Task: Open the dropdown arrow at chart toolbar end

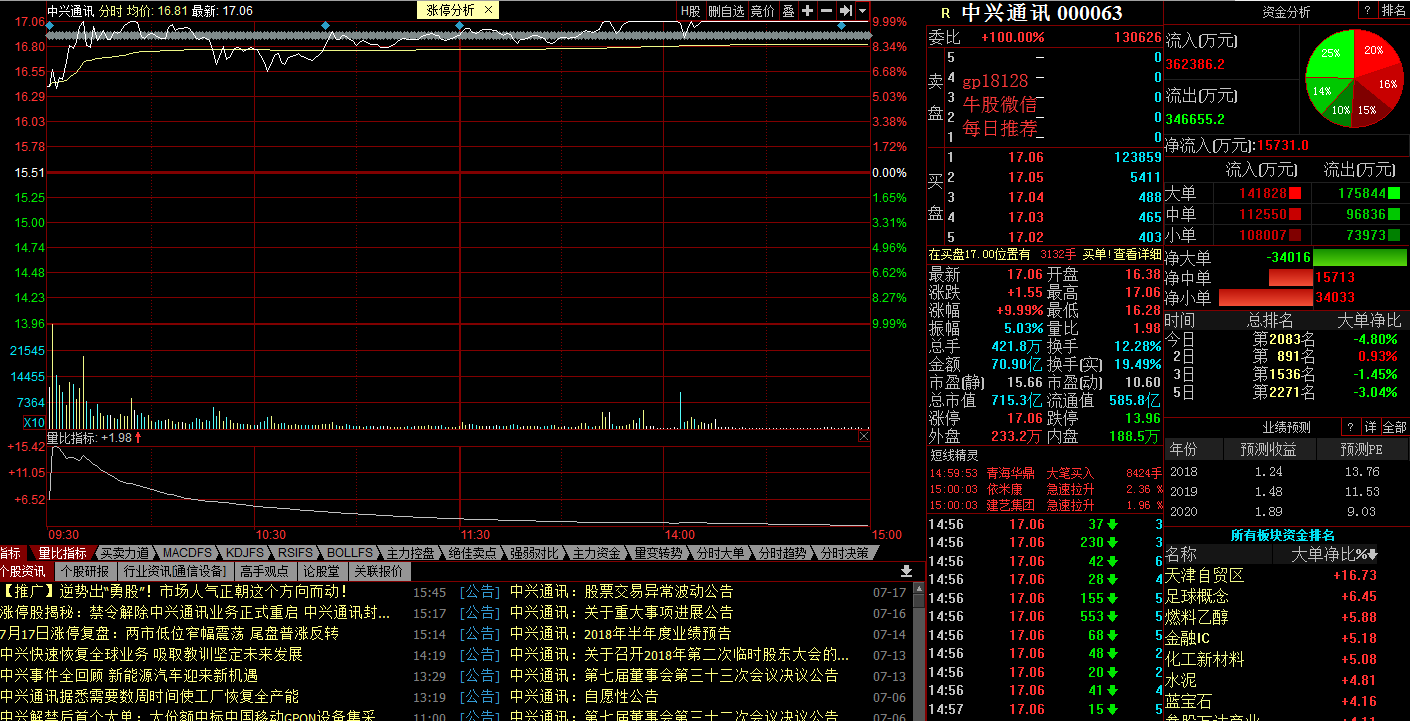Action: (x=862, y=10)
